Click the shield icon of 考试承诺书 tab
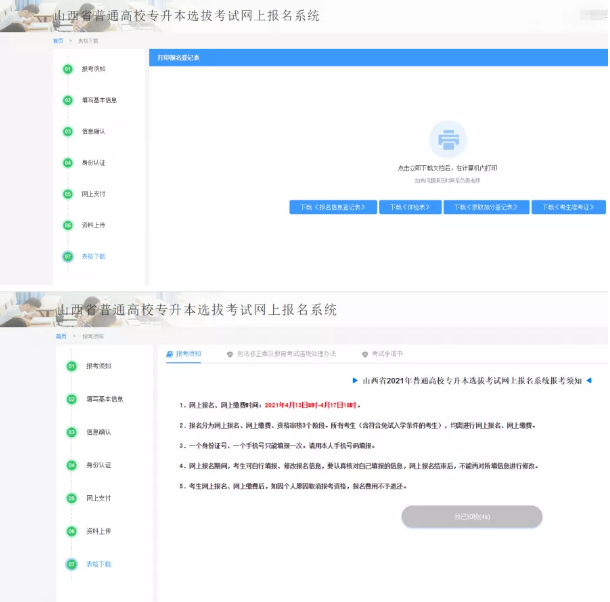 (x=364, y=354)
